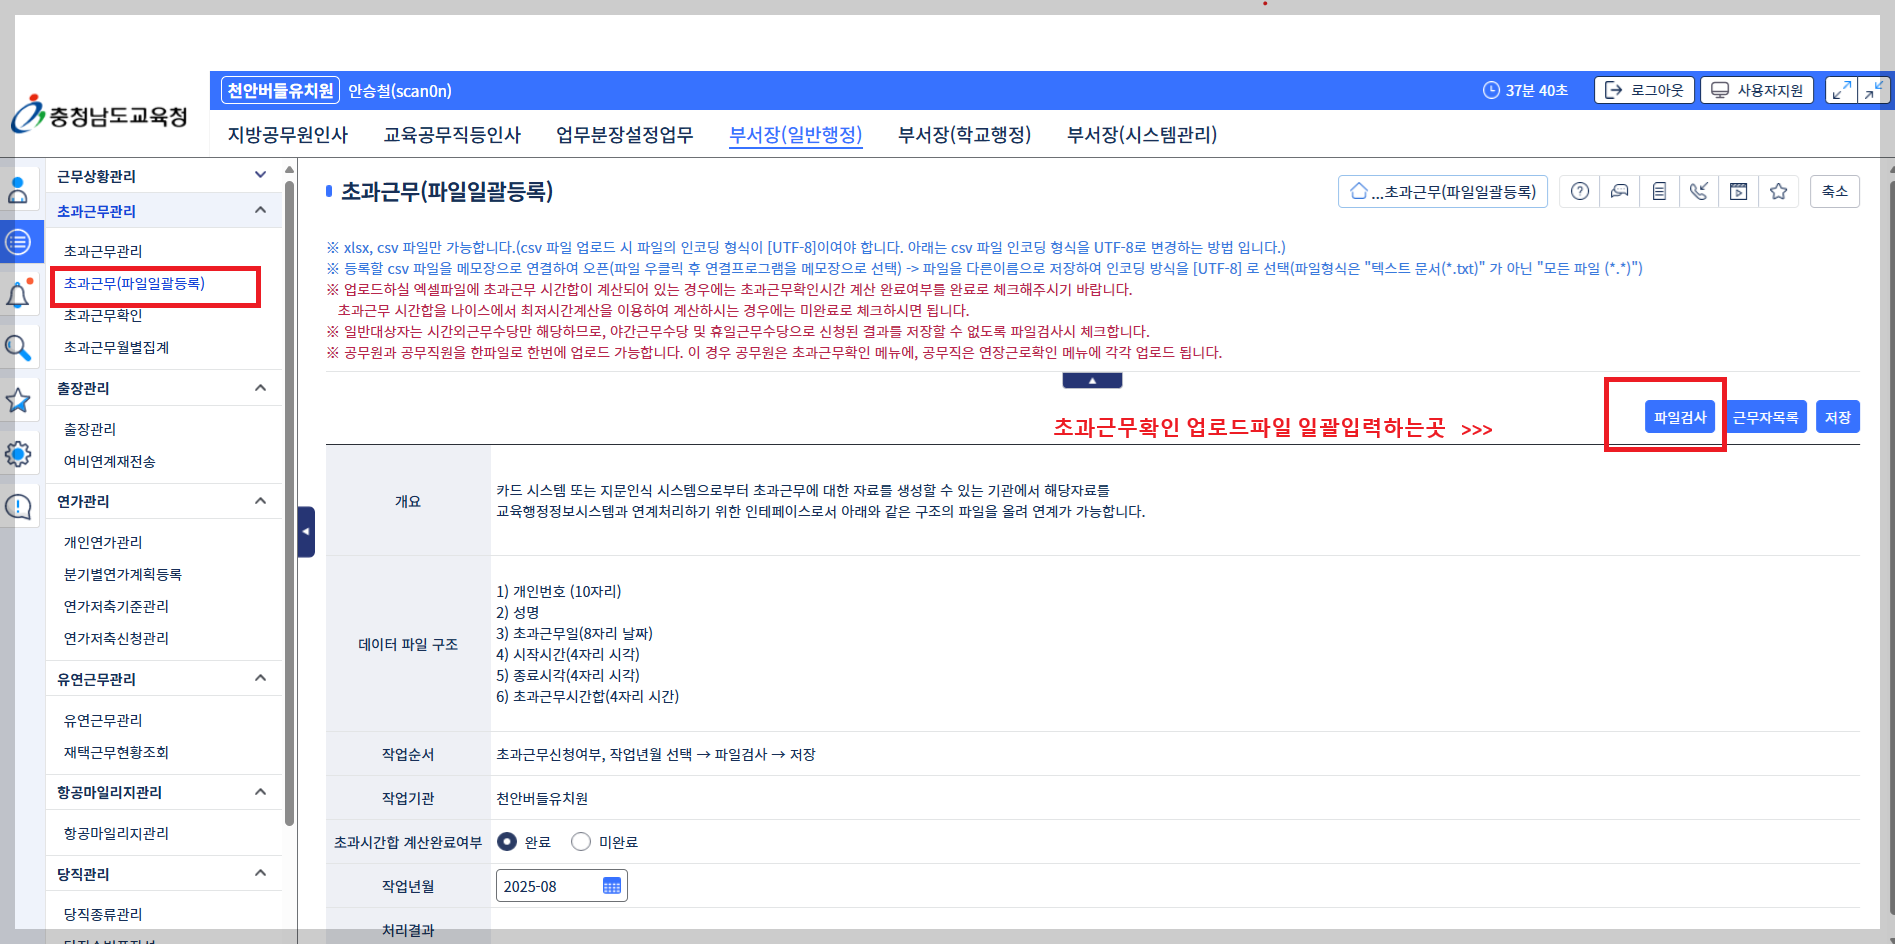This screenshot has width=1895, height=944.
Task: Open 초과근무확인 menu item
Action: (103, 315)
